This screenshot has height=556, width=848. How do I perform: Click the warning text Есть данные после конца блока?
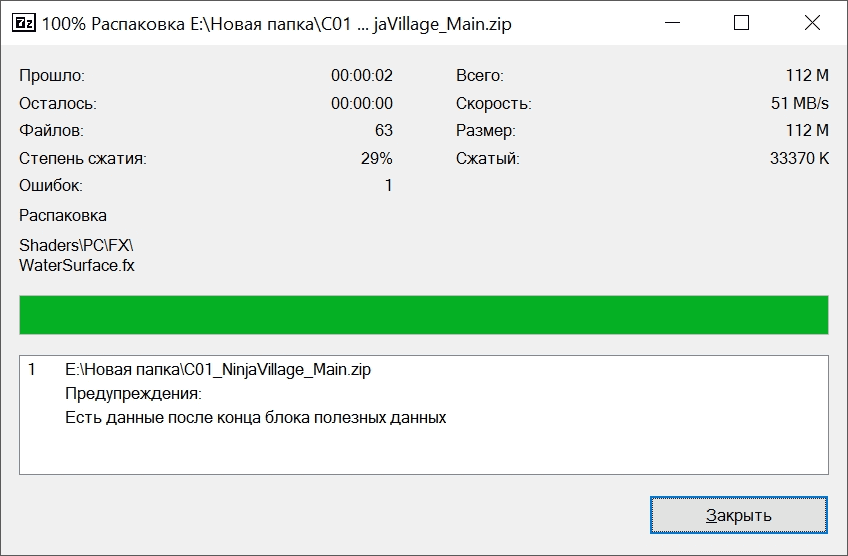click(255, 418)
